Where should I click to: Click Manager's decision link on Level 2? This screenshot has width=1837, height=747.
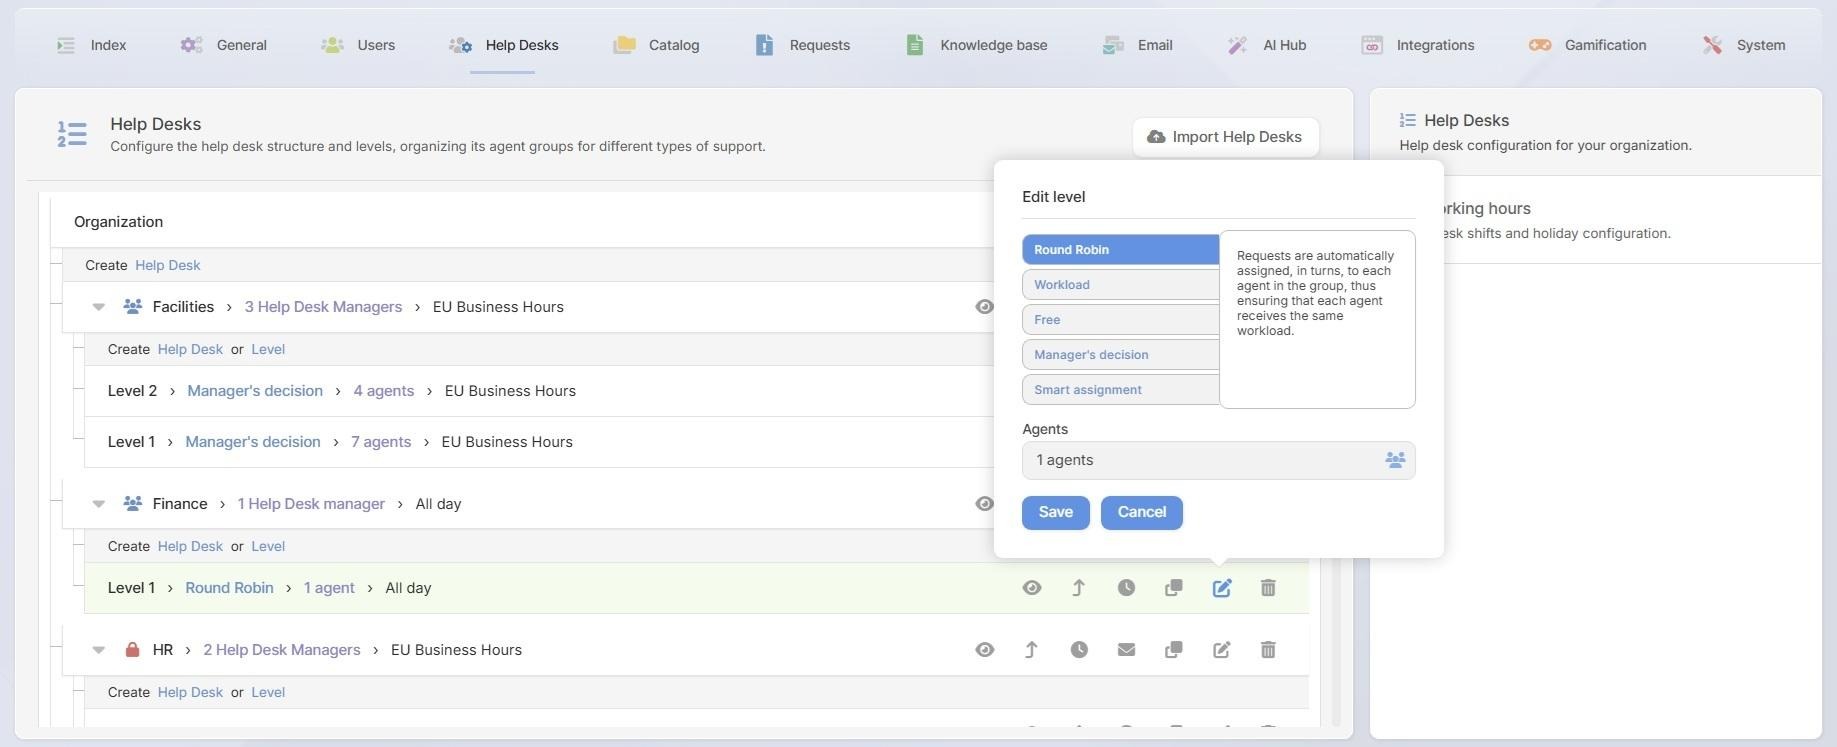255,391
